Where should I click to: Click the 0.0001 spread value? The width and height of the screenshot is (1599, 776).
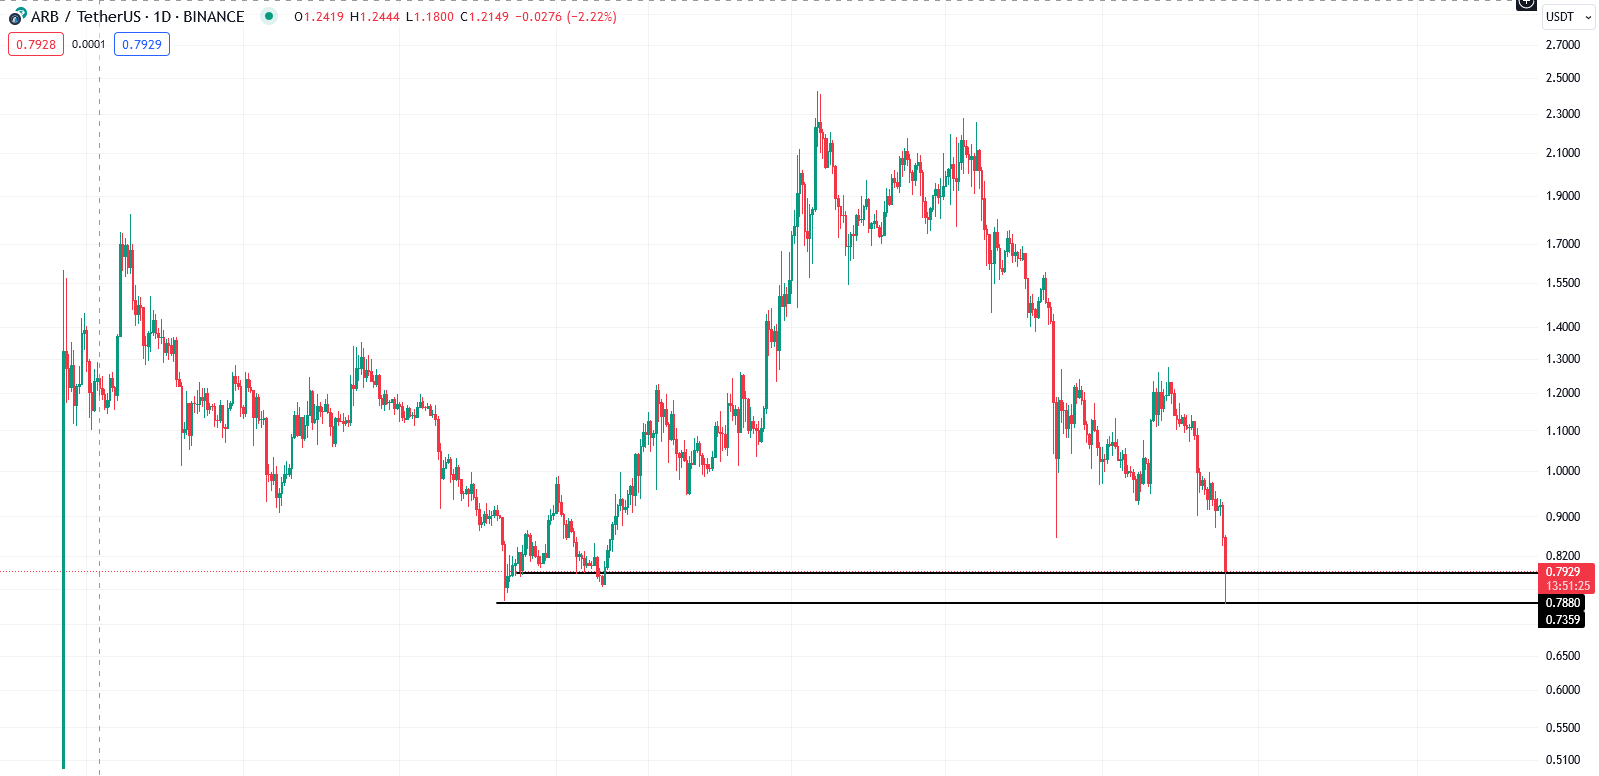tap(89, 44)
